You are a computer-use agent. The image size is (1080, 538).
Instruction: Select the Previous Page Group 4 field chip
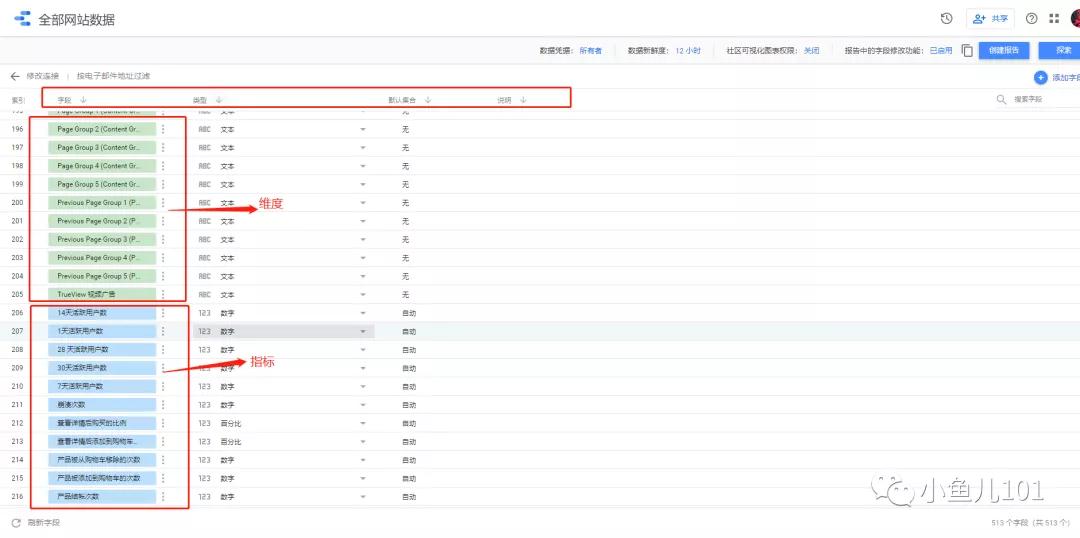pyautogui.click(x=102, y=258)
